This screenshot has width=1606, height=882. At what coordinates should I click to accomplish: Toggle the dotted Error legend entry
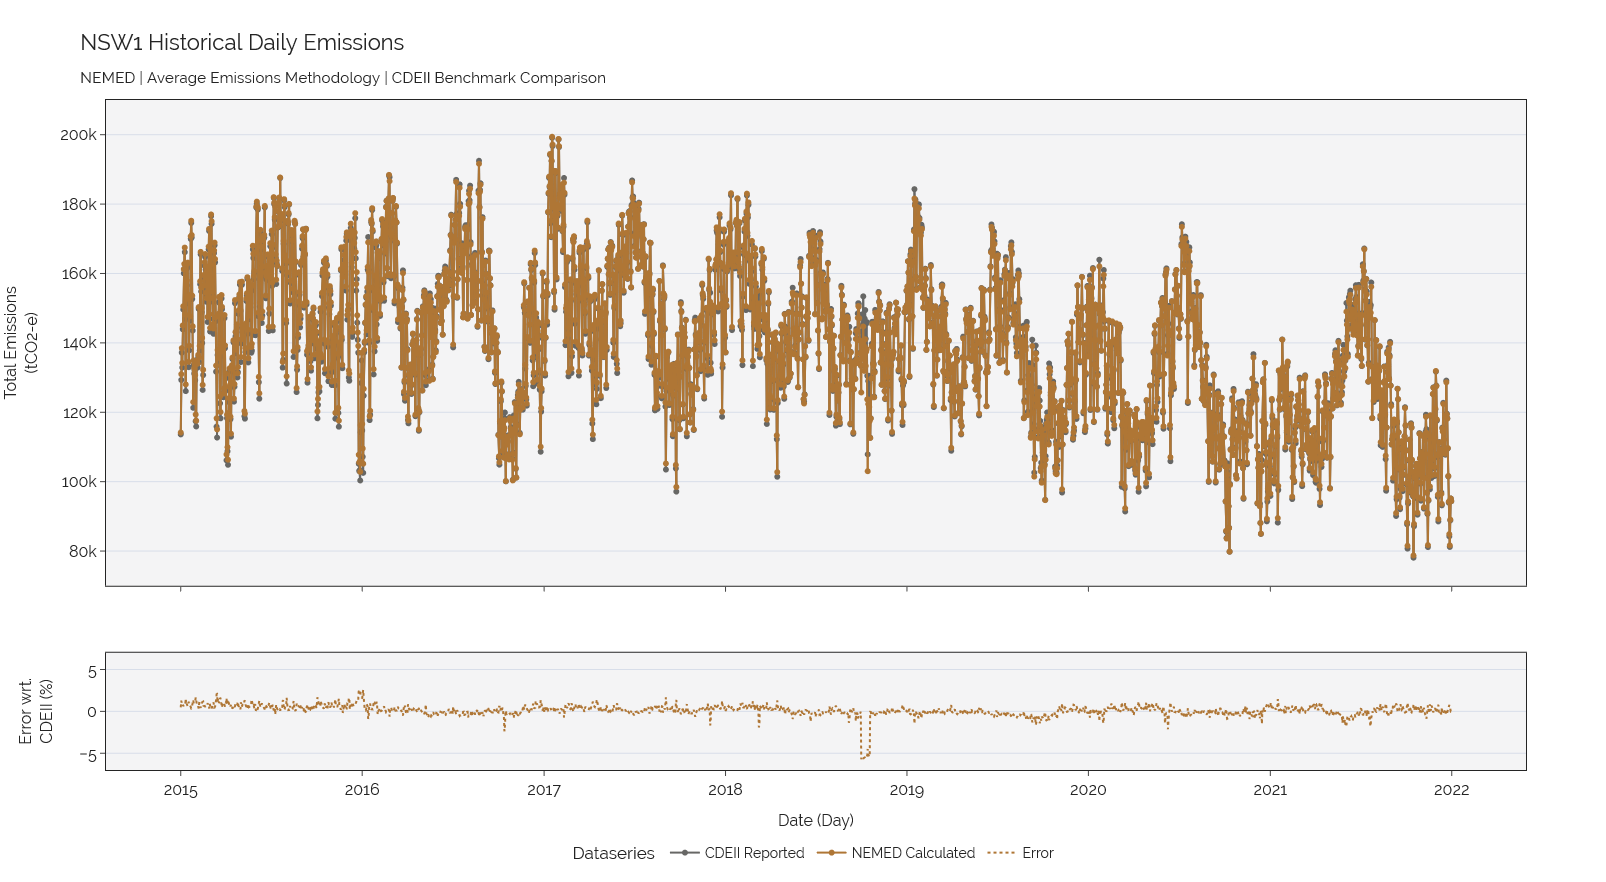tap(1020, 853)
